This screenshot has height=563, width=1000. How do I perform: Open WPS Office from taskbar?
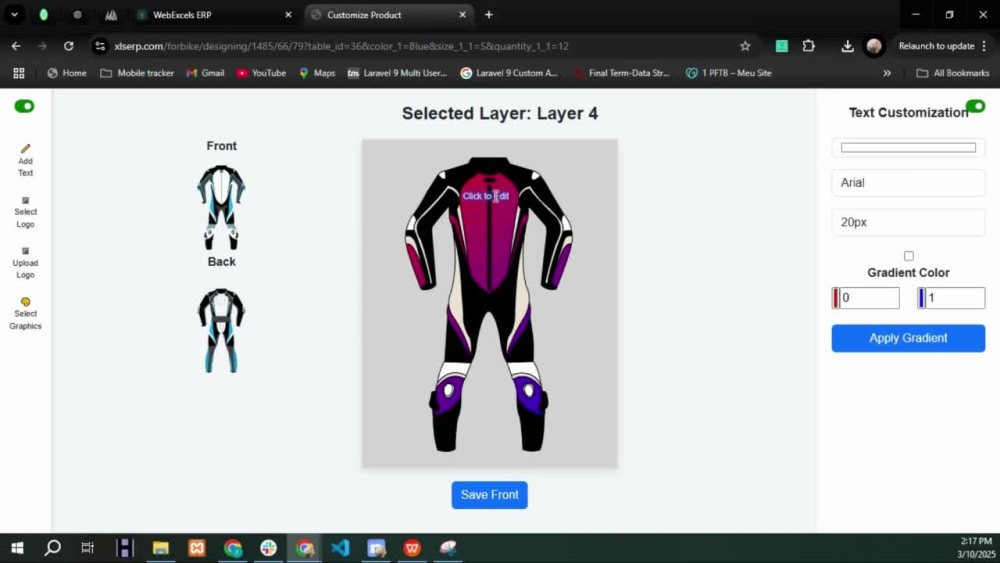[x=412, y=548]
